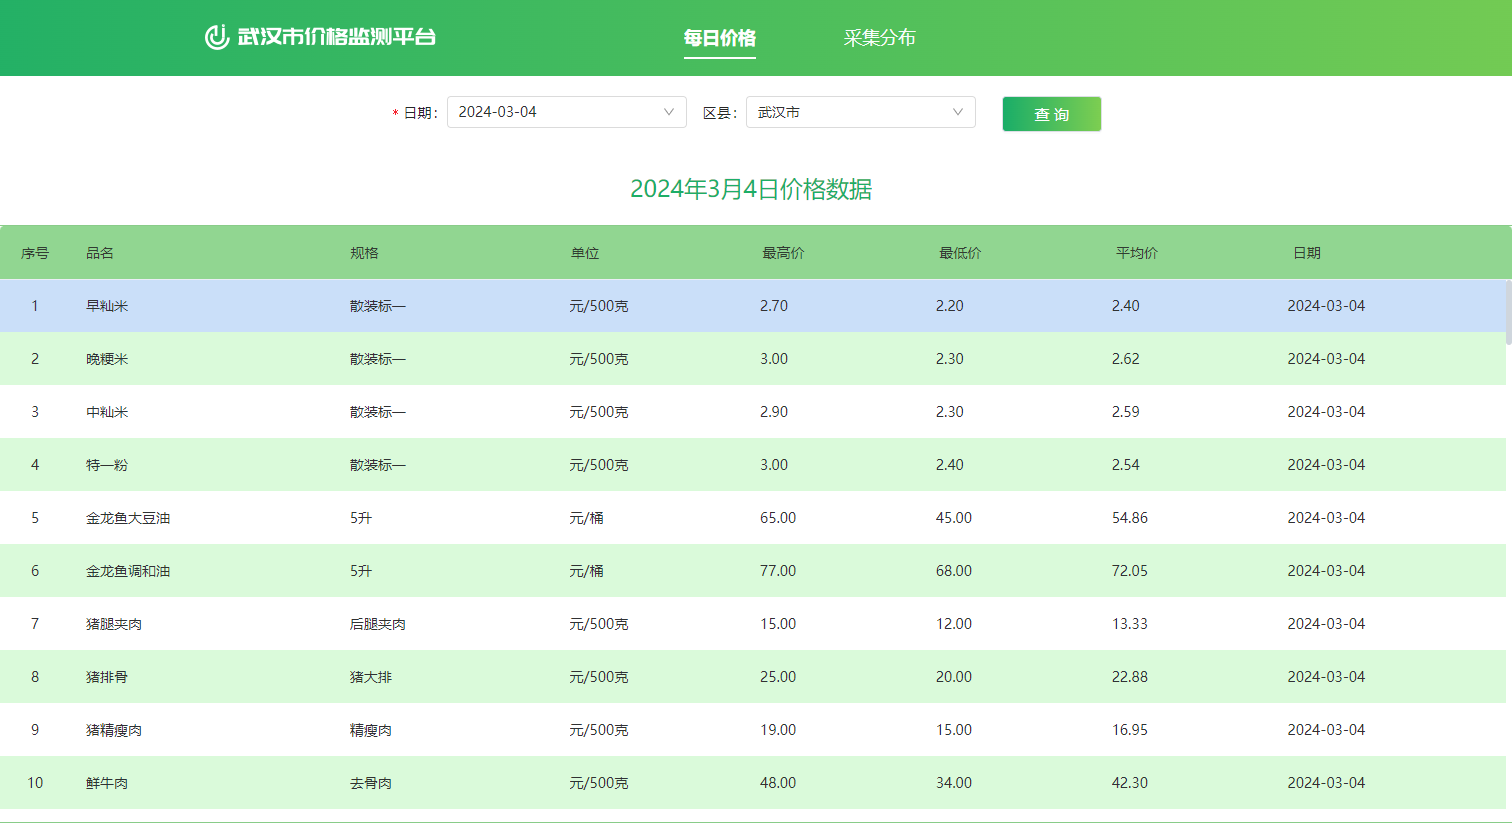Open the 采集分布 tab
Screen dimensions: 1512x823
(x=879, y=38)
